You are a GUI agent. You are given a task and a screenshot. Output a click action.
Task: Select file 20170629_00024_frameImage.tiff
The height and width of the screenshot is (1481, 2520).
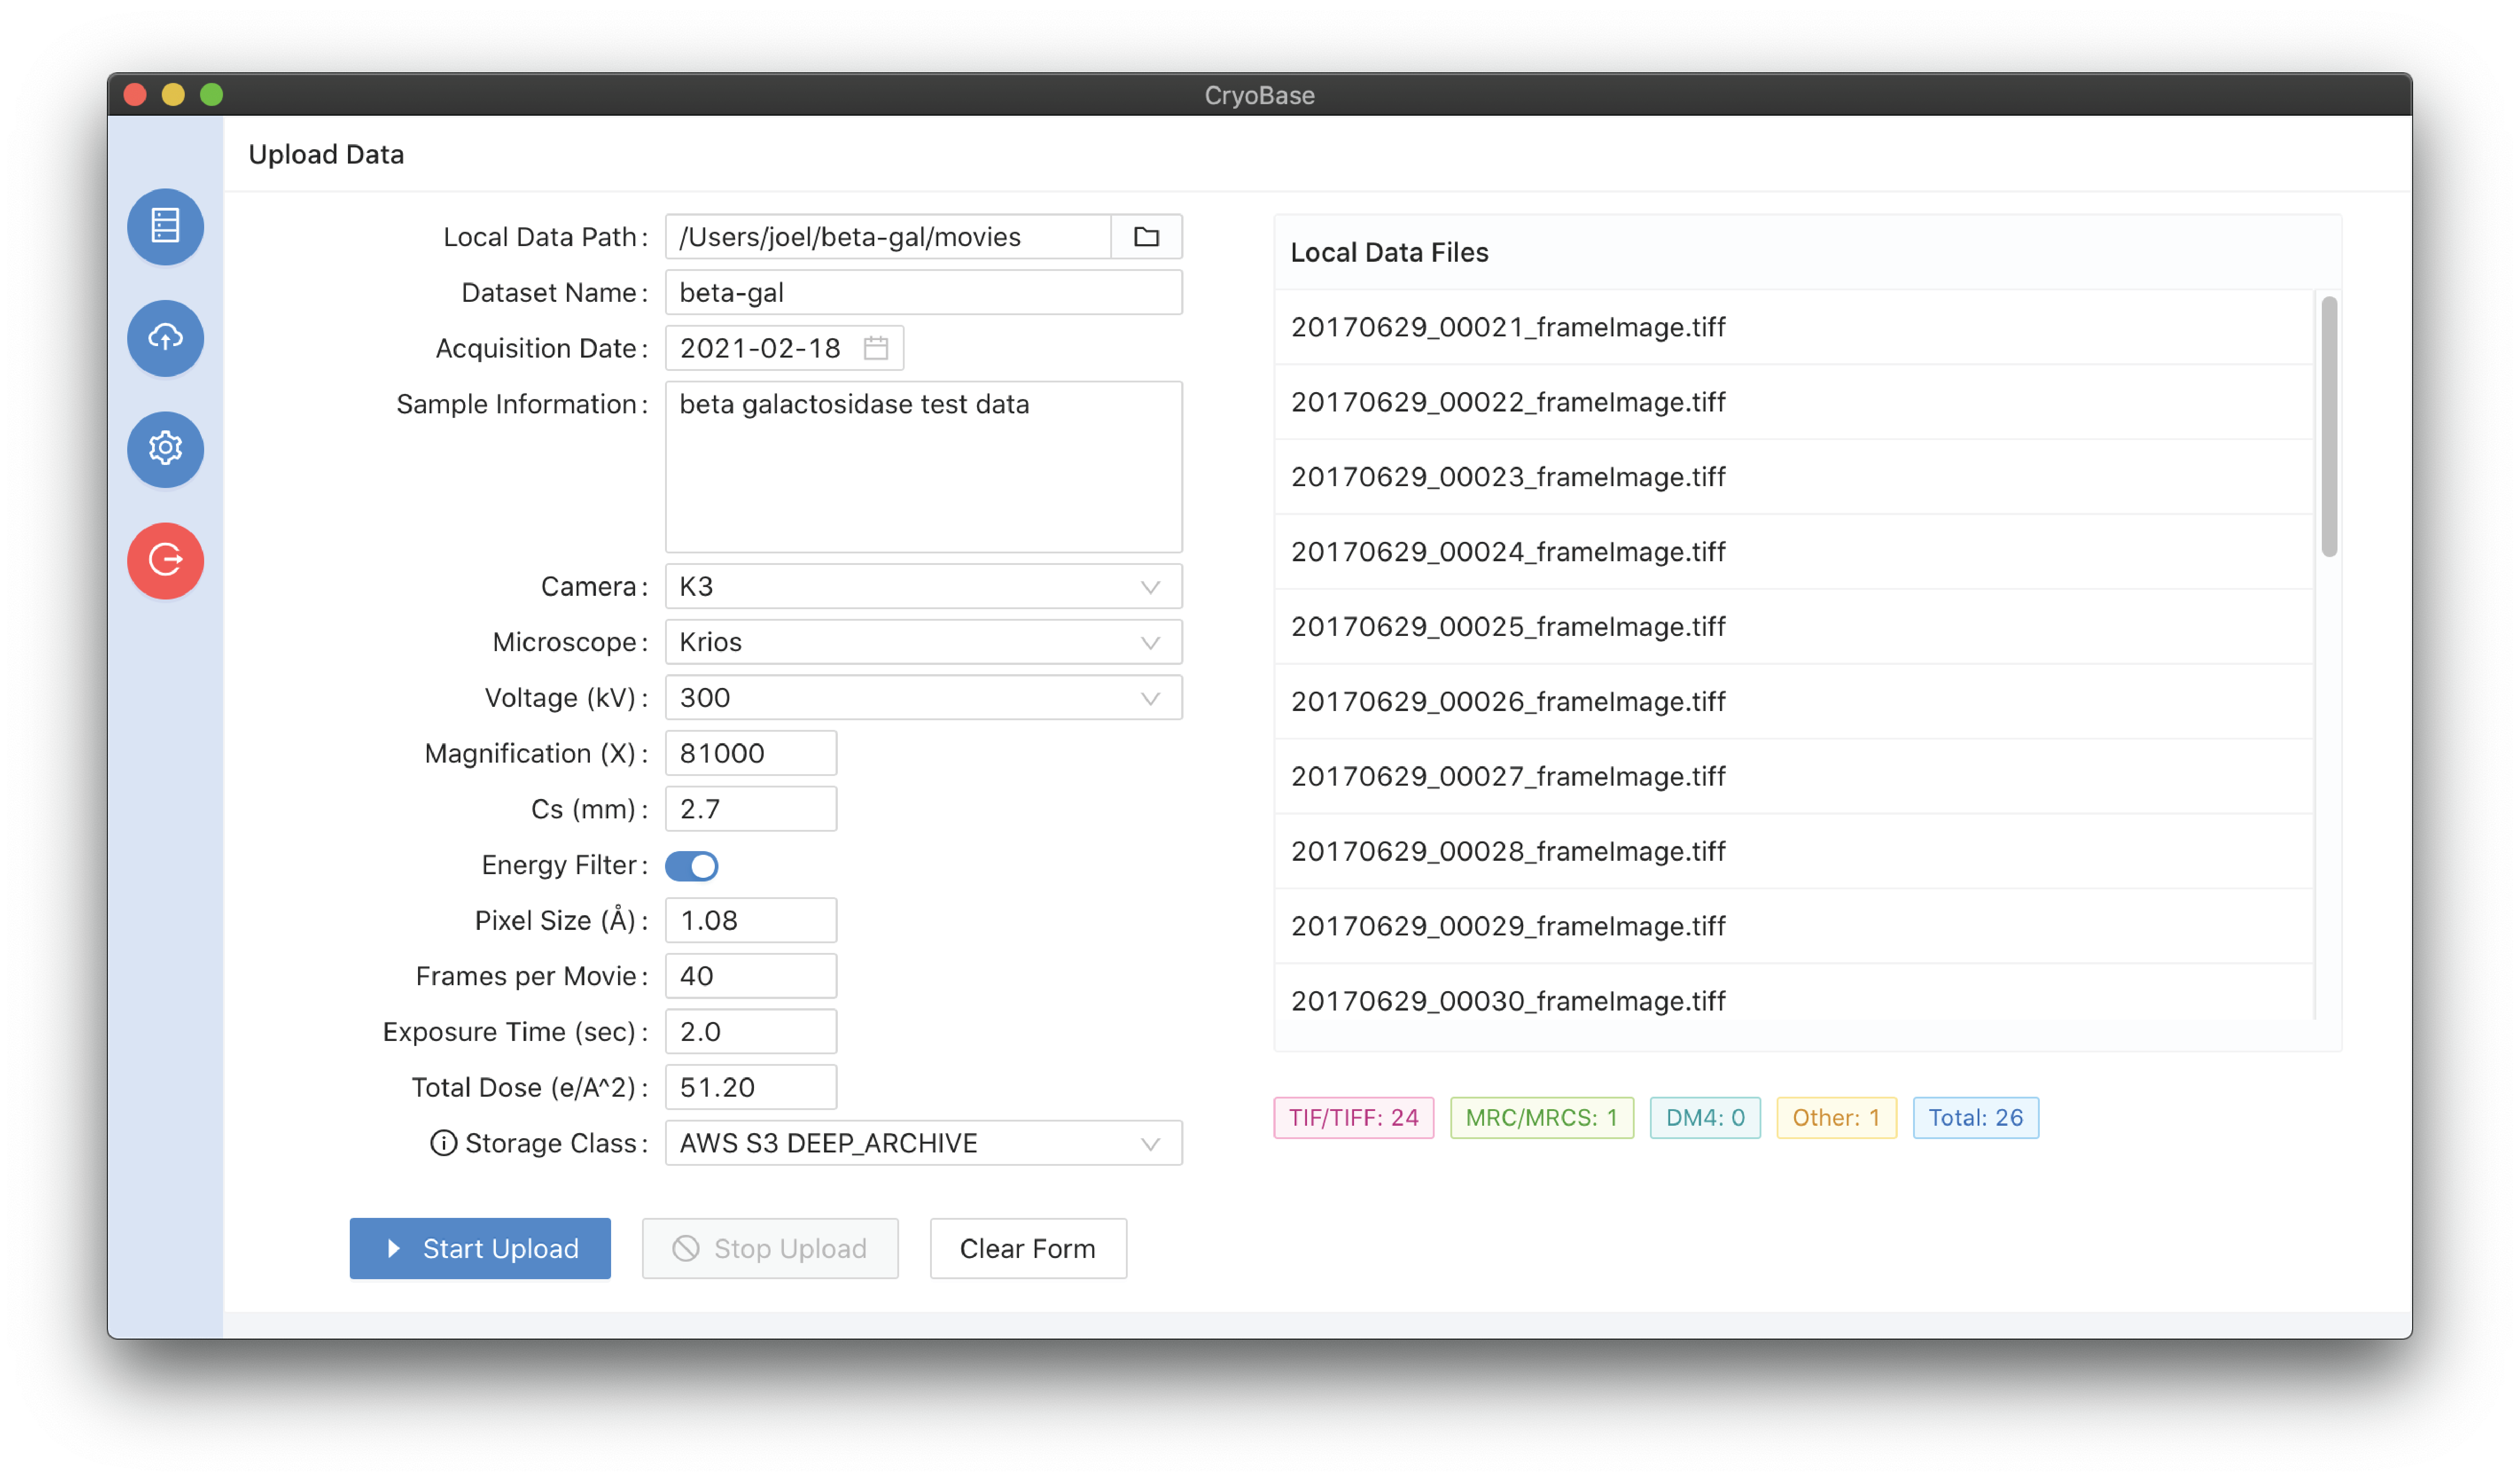click(x=1508, y=552)
